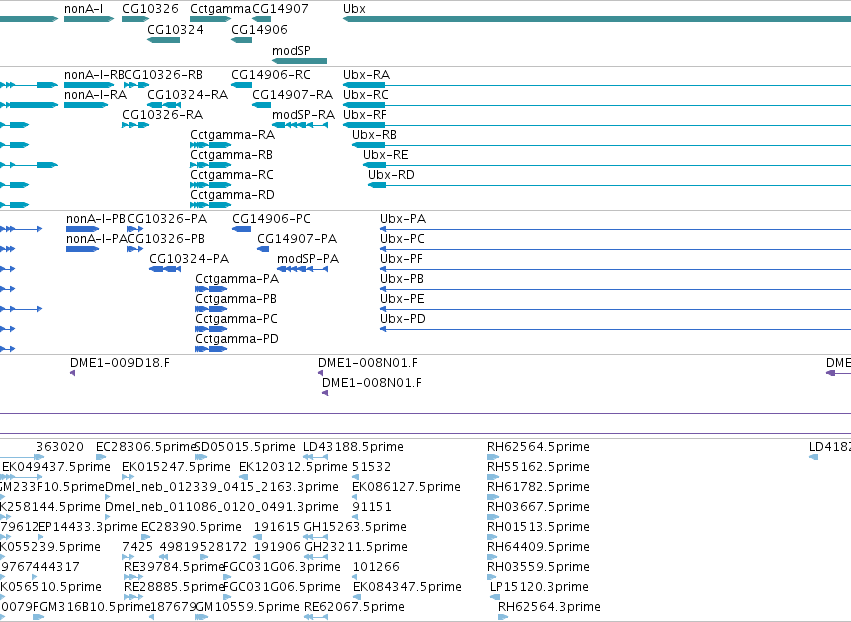This screenshot has width=851, height=622.
Task: Open the Ubx-PD protein label
Action: point(403,319)
